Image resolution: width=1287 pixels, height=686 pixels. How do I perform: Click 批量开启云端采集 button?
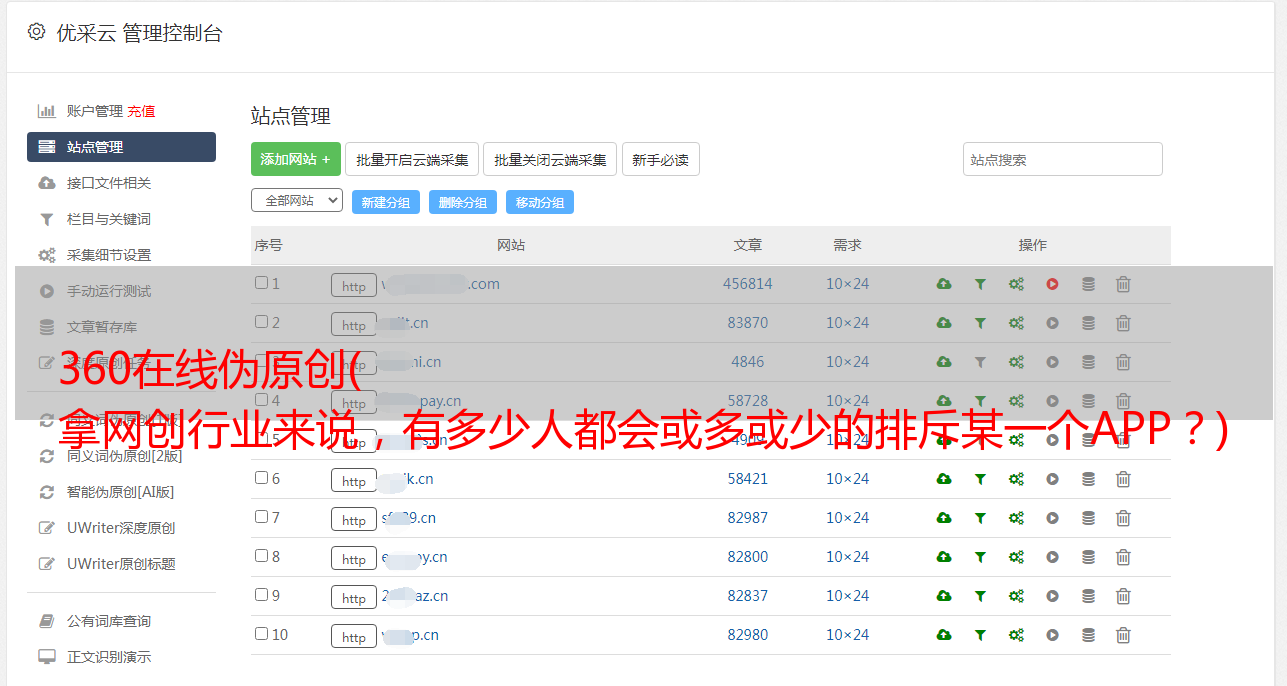coord(412,159)
